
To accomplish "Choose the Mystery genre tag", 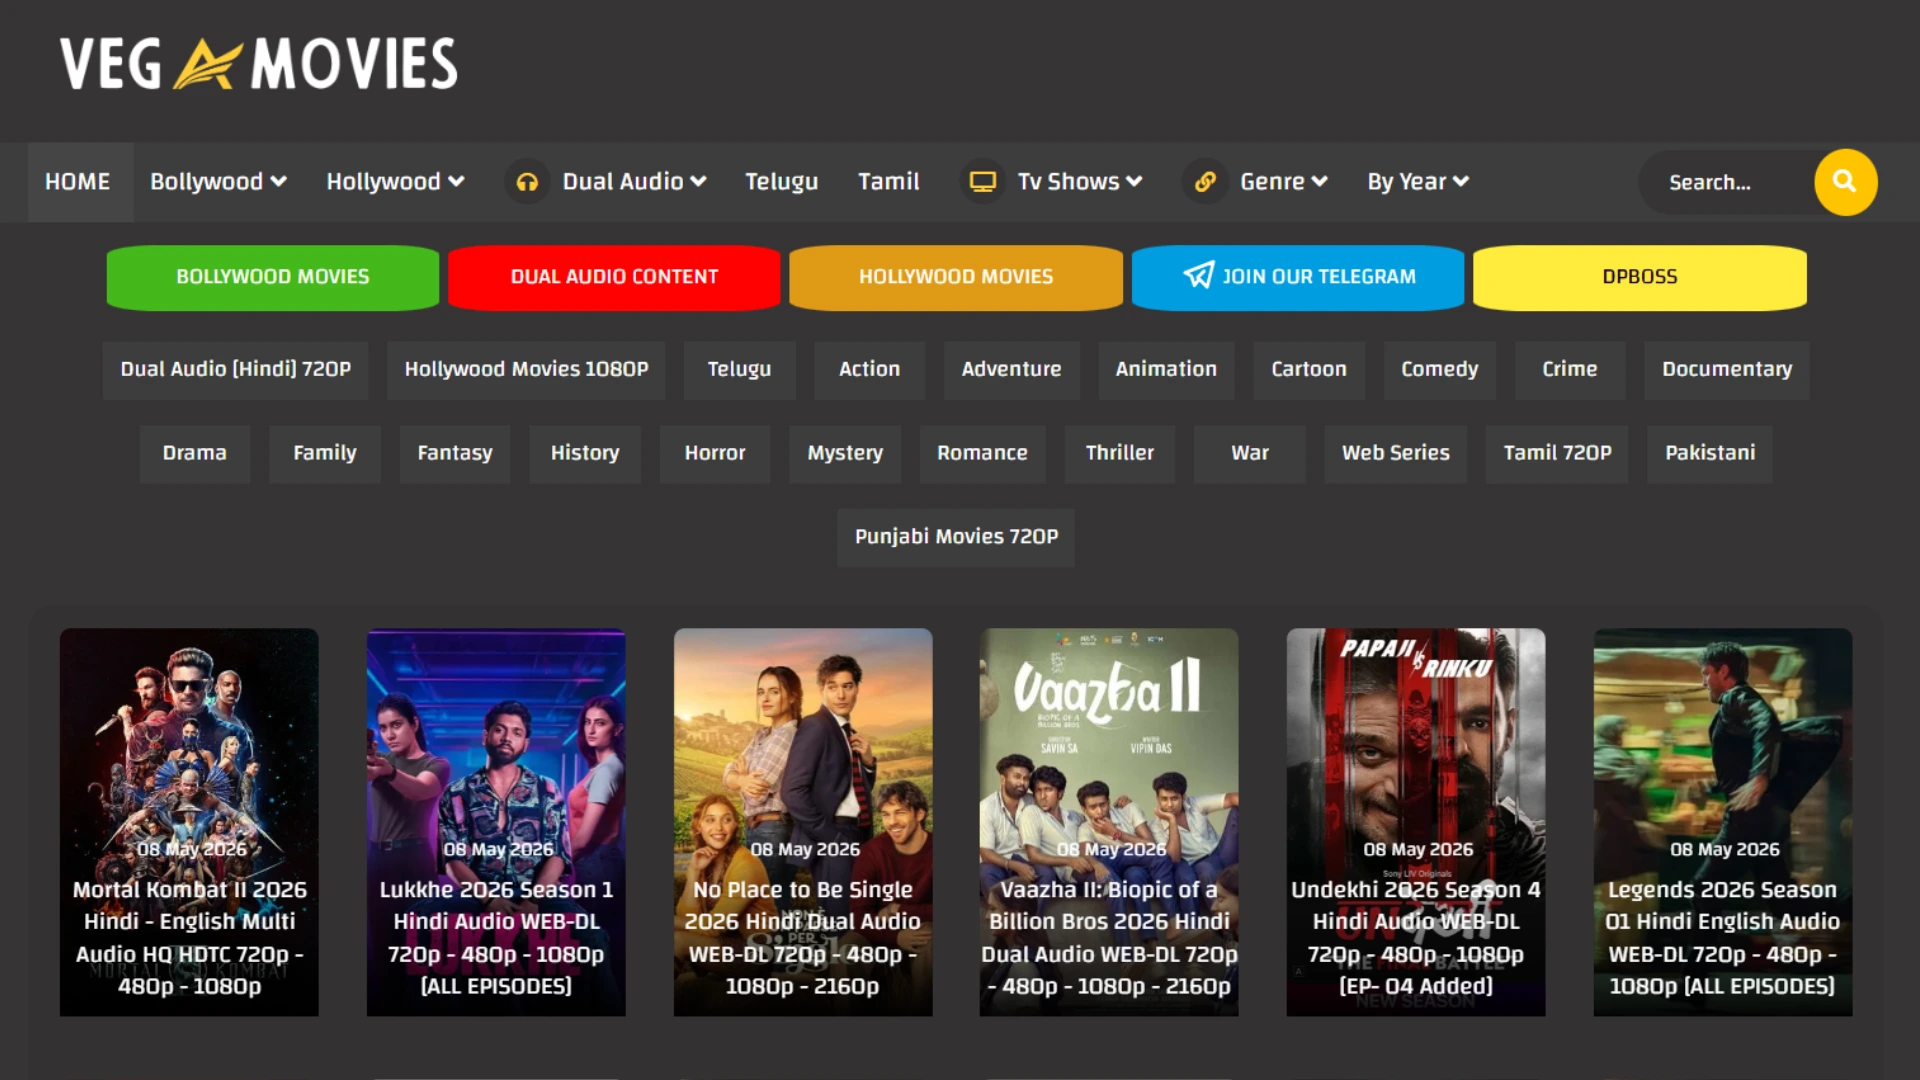I will pos(845,454).
